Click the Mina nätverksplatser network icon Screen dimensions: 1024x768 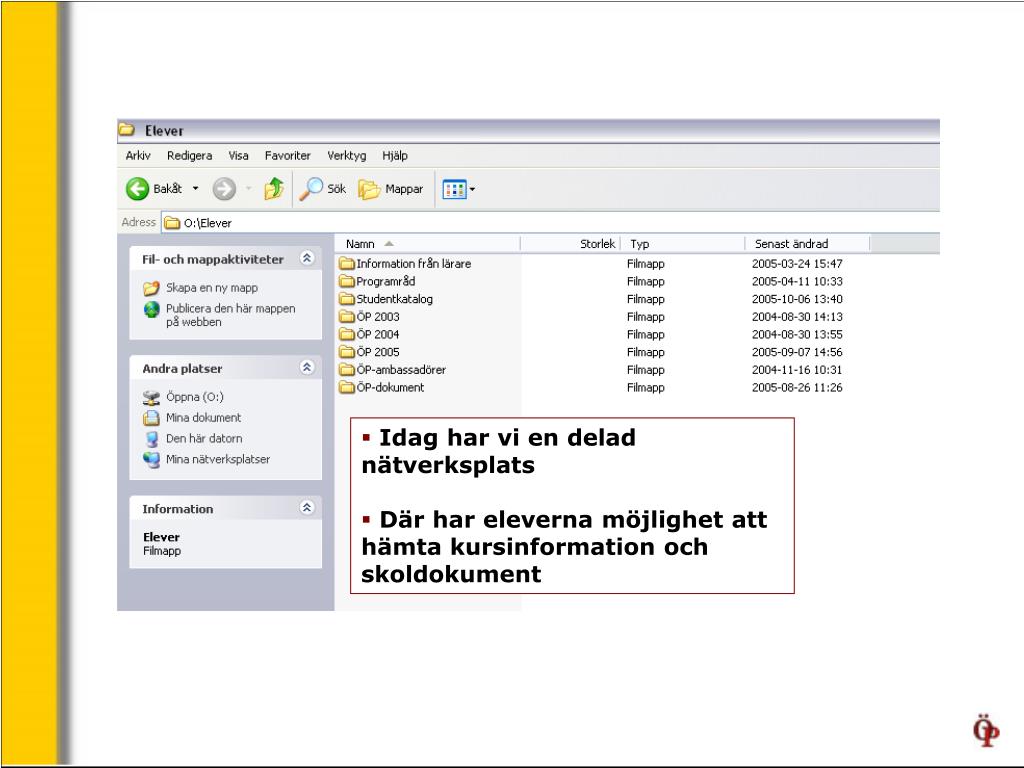pos(152,460)
